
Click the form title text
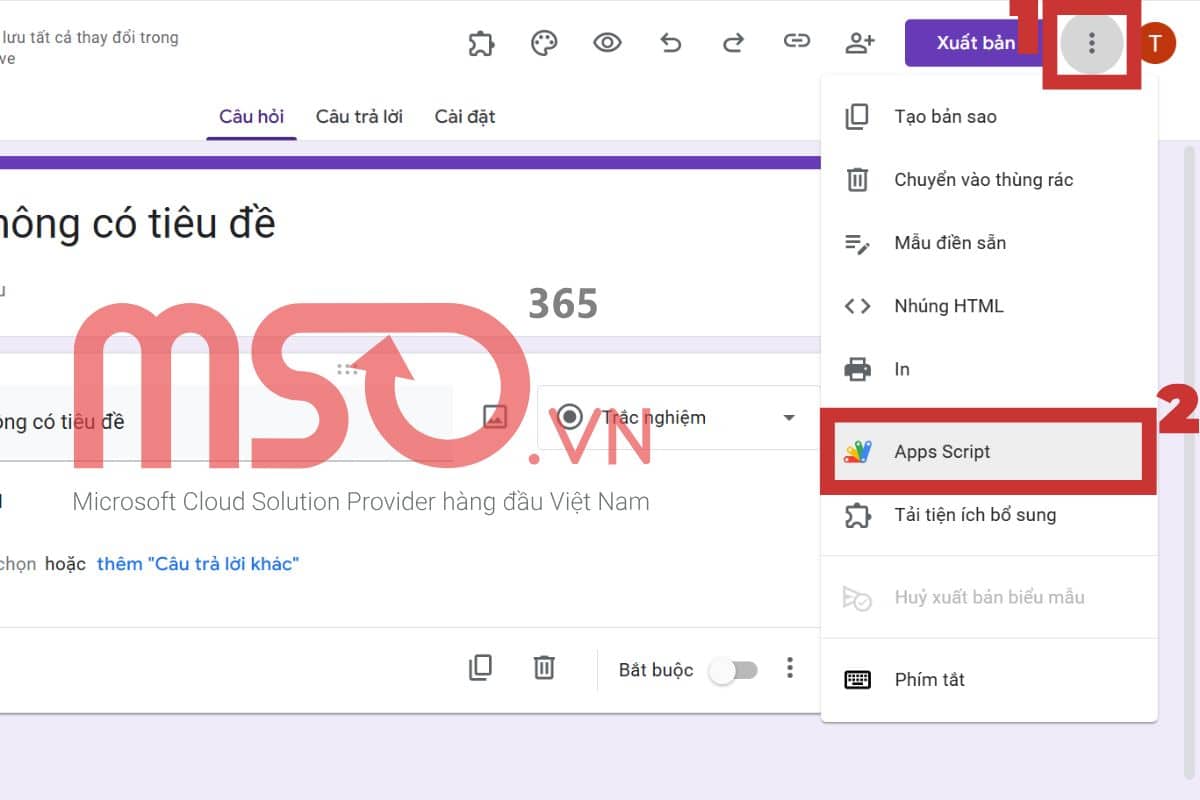coord(138,222)
